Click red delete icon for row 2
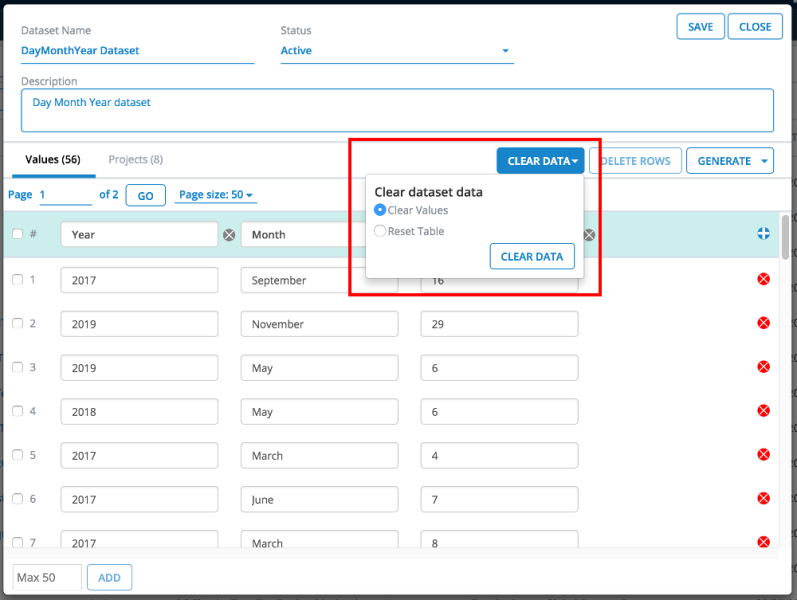 (x=764, y=323)
